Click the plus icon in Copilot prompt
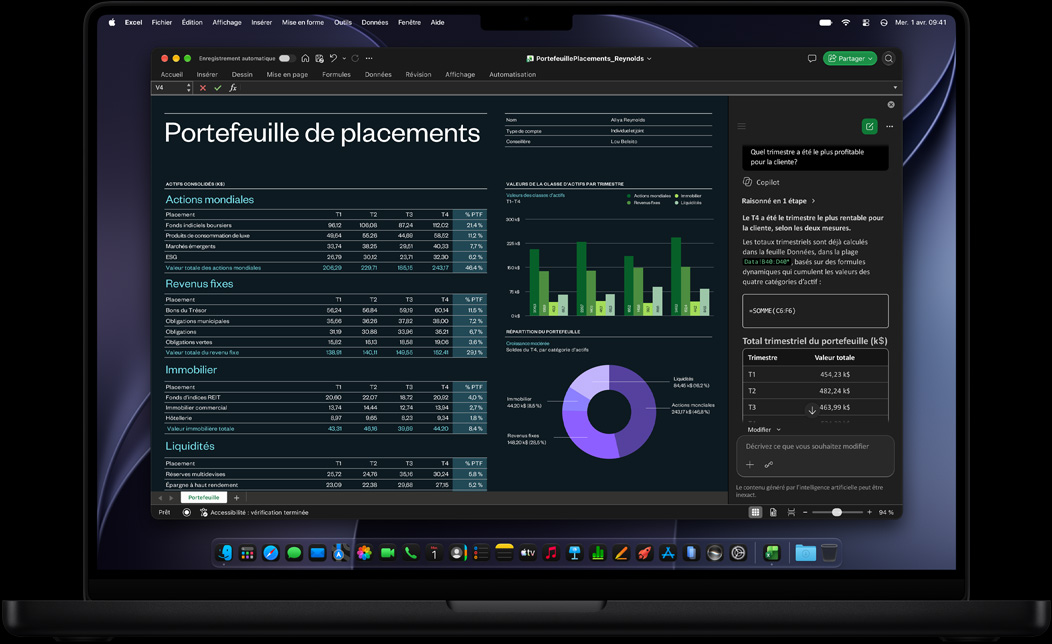The image size is (1052, 644). 750,464
